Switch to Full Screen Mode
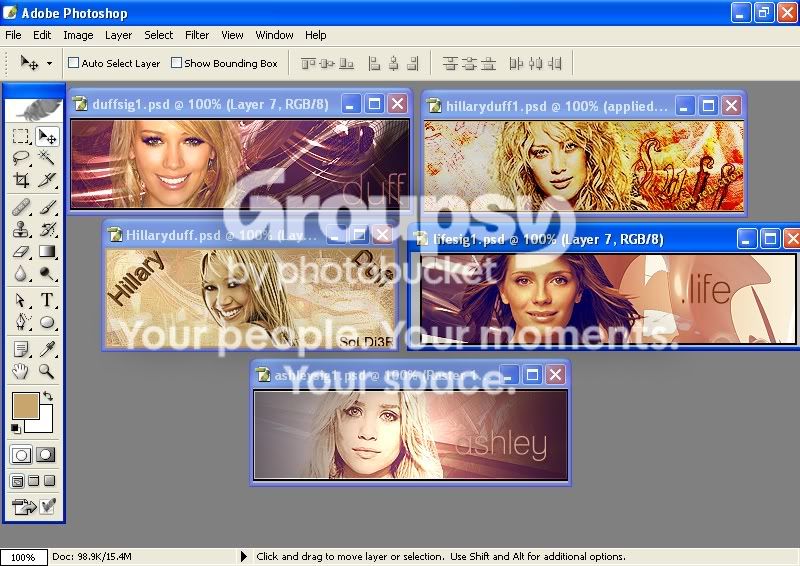The image size is (800, 566). coord(49,481)
